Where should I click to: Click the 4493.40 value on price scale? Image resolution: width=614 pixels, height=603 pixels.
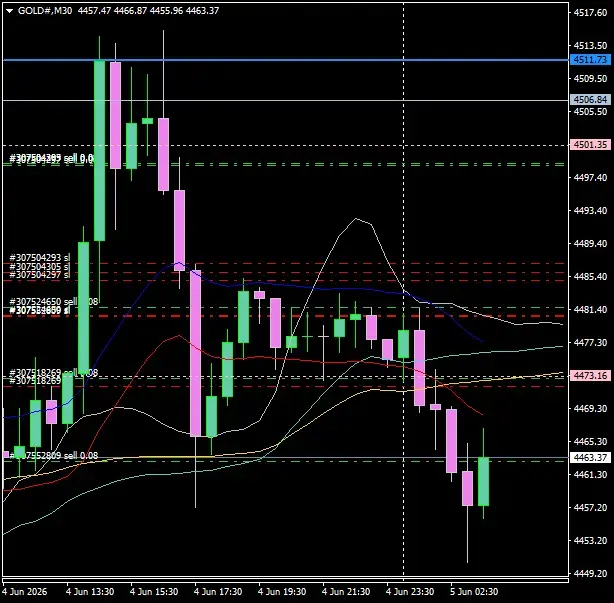click(x=590, y=210)
